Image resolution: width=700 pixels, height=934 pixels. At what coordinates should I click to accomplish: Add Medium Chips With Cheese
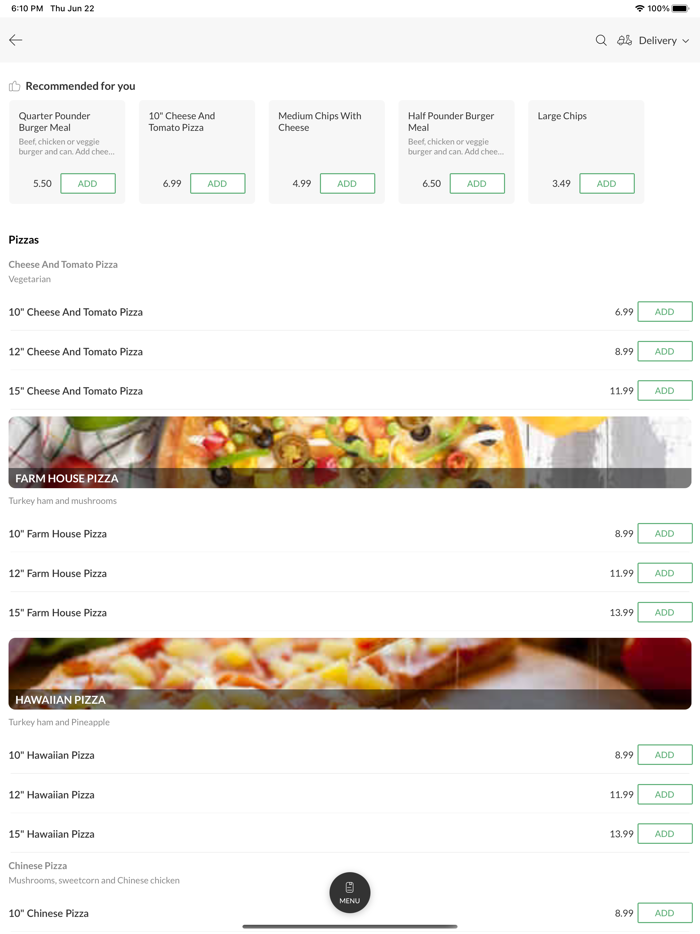pos(347,183)
